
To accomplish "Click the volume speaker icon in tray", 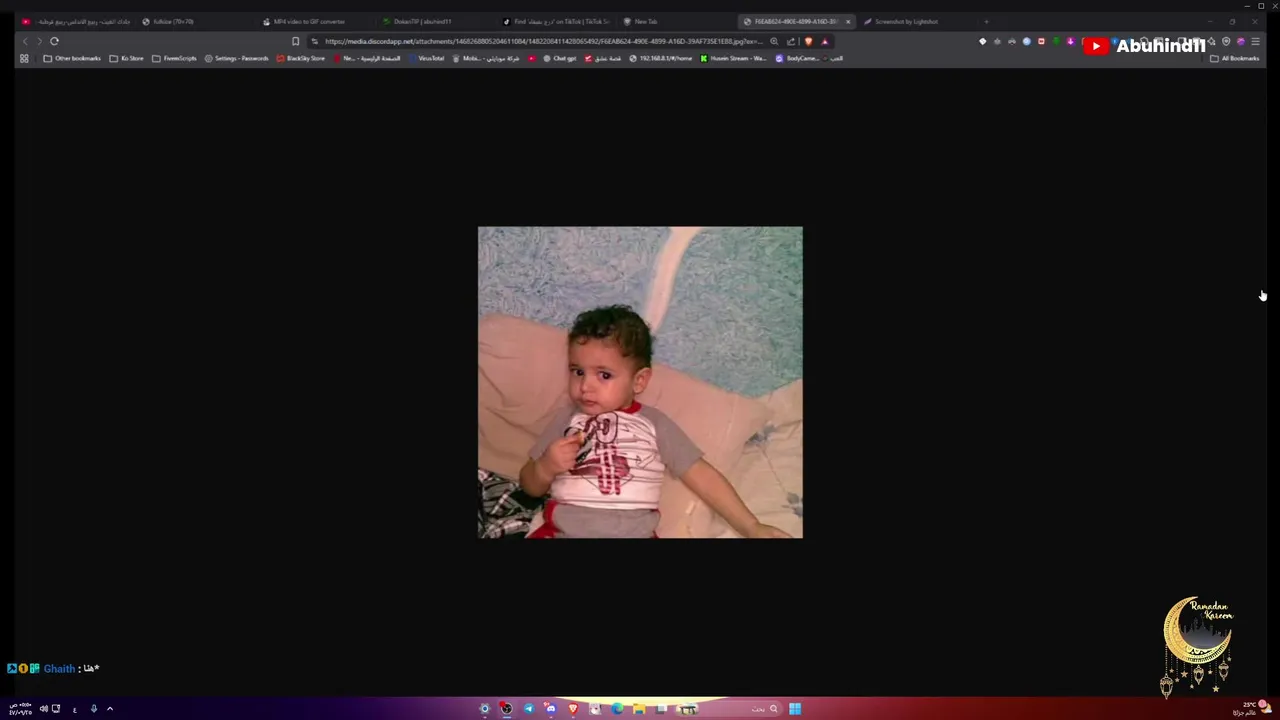I will [x=43, y=709].
